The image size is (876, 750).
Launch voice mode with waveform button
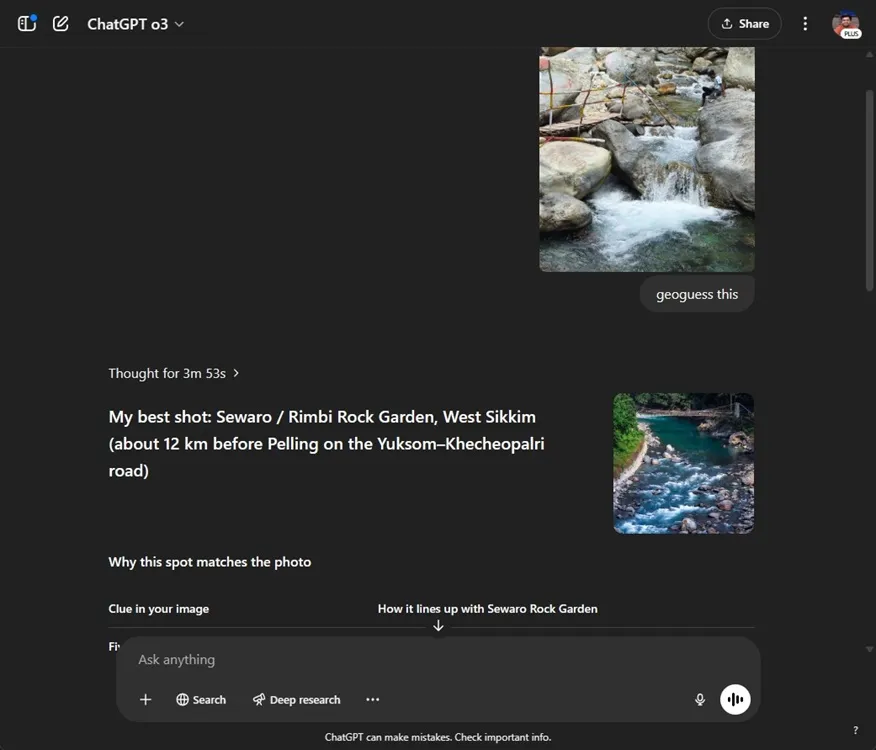(x=735, y=700)
